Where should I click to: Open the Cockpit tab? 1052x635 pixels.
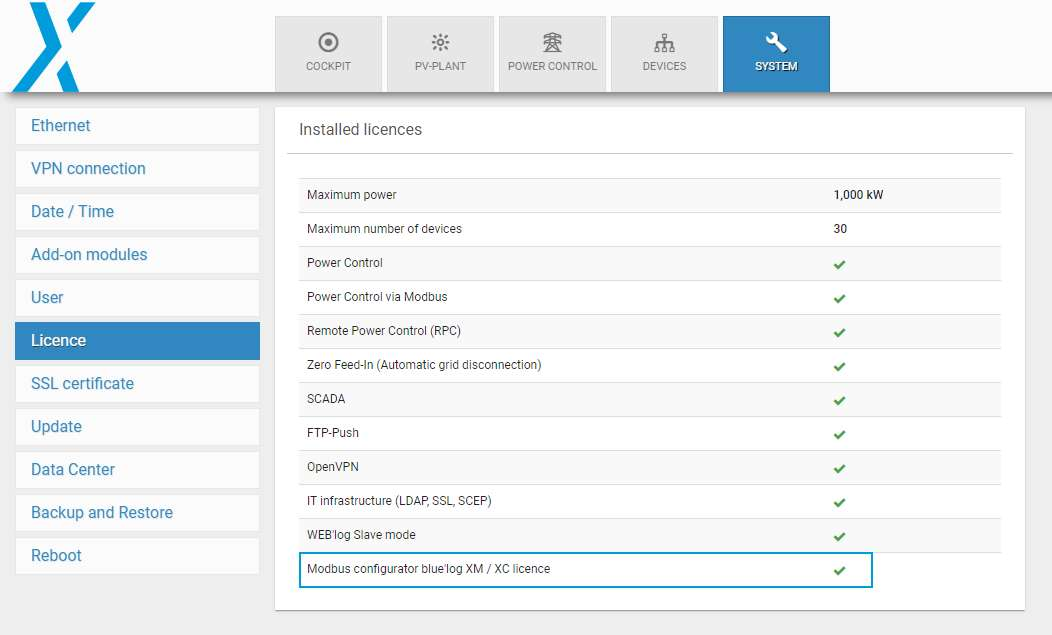(x=328, y=54)
